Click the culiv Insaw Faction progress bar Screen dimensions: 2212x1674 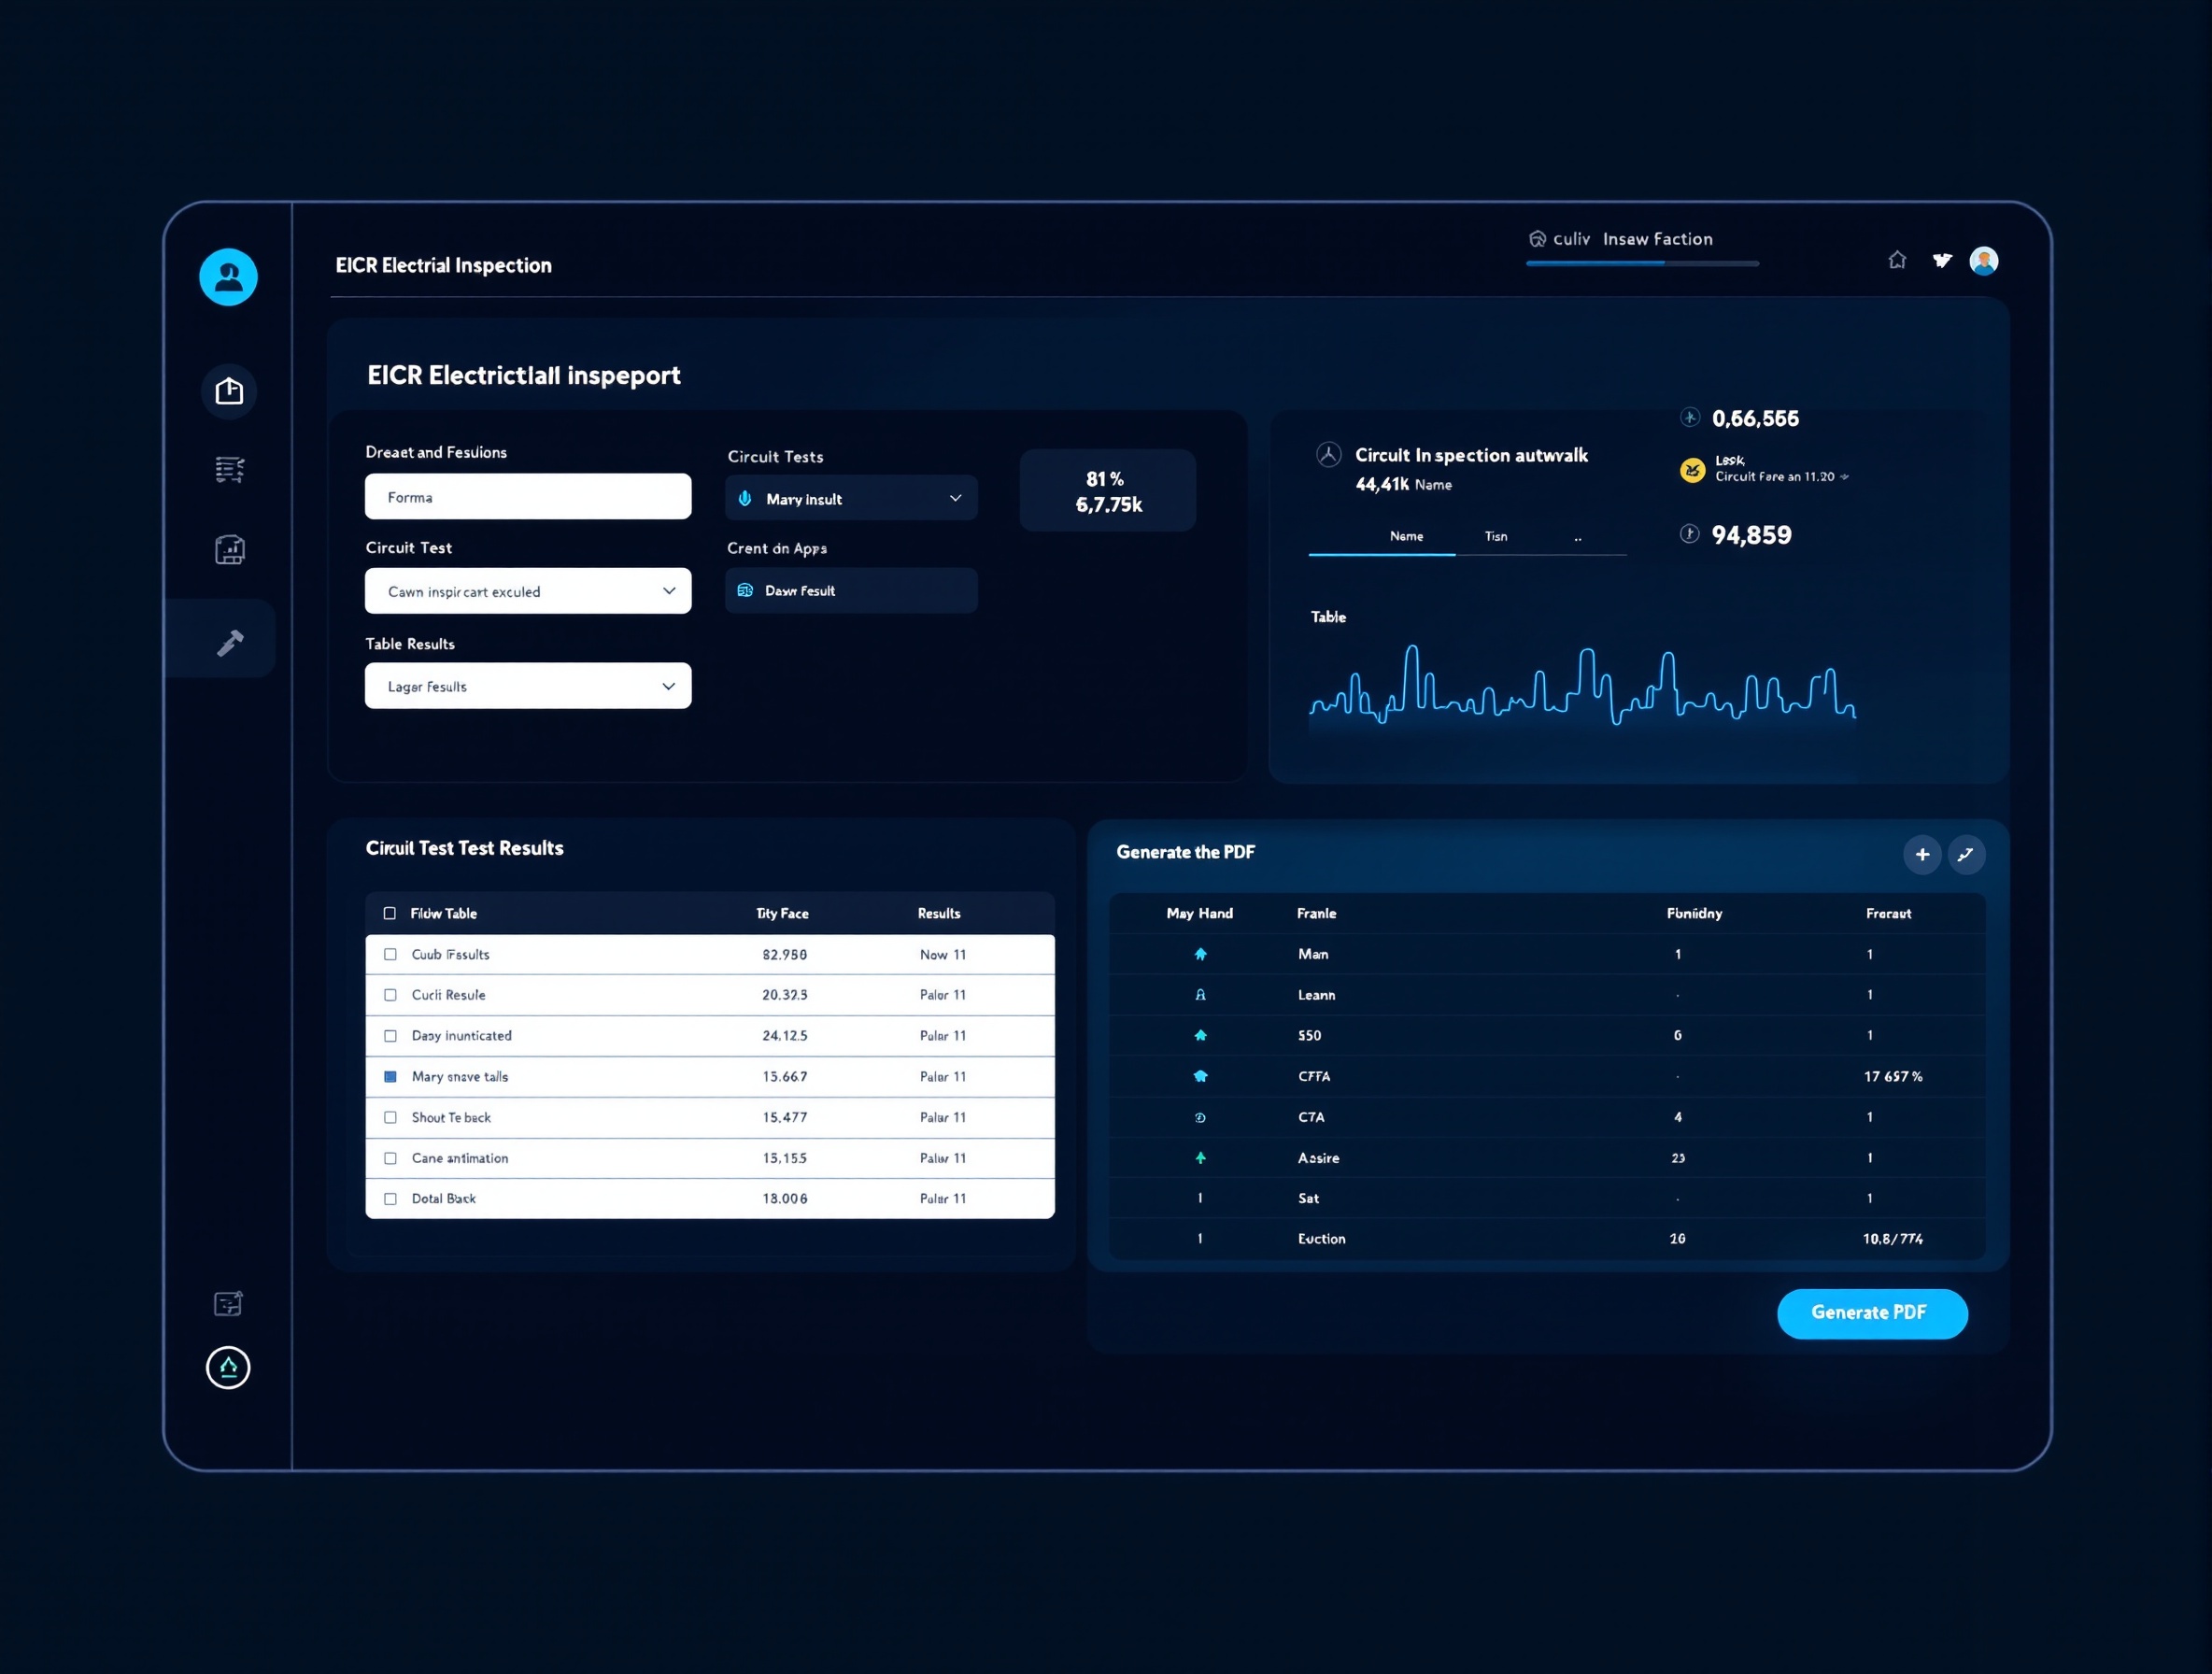pos(1640,263)
